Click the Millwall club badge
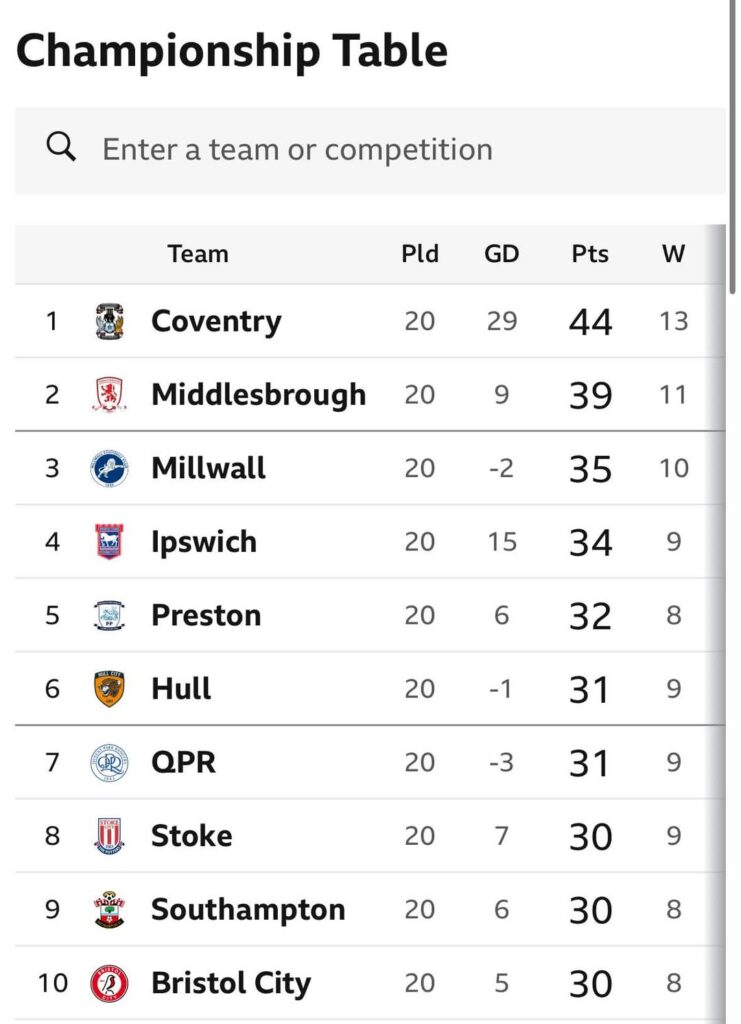741x1024 pixels. [x=109, y=468]
